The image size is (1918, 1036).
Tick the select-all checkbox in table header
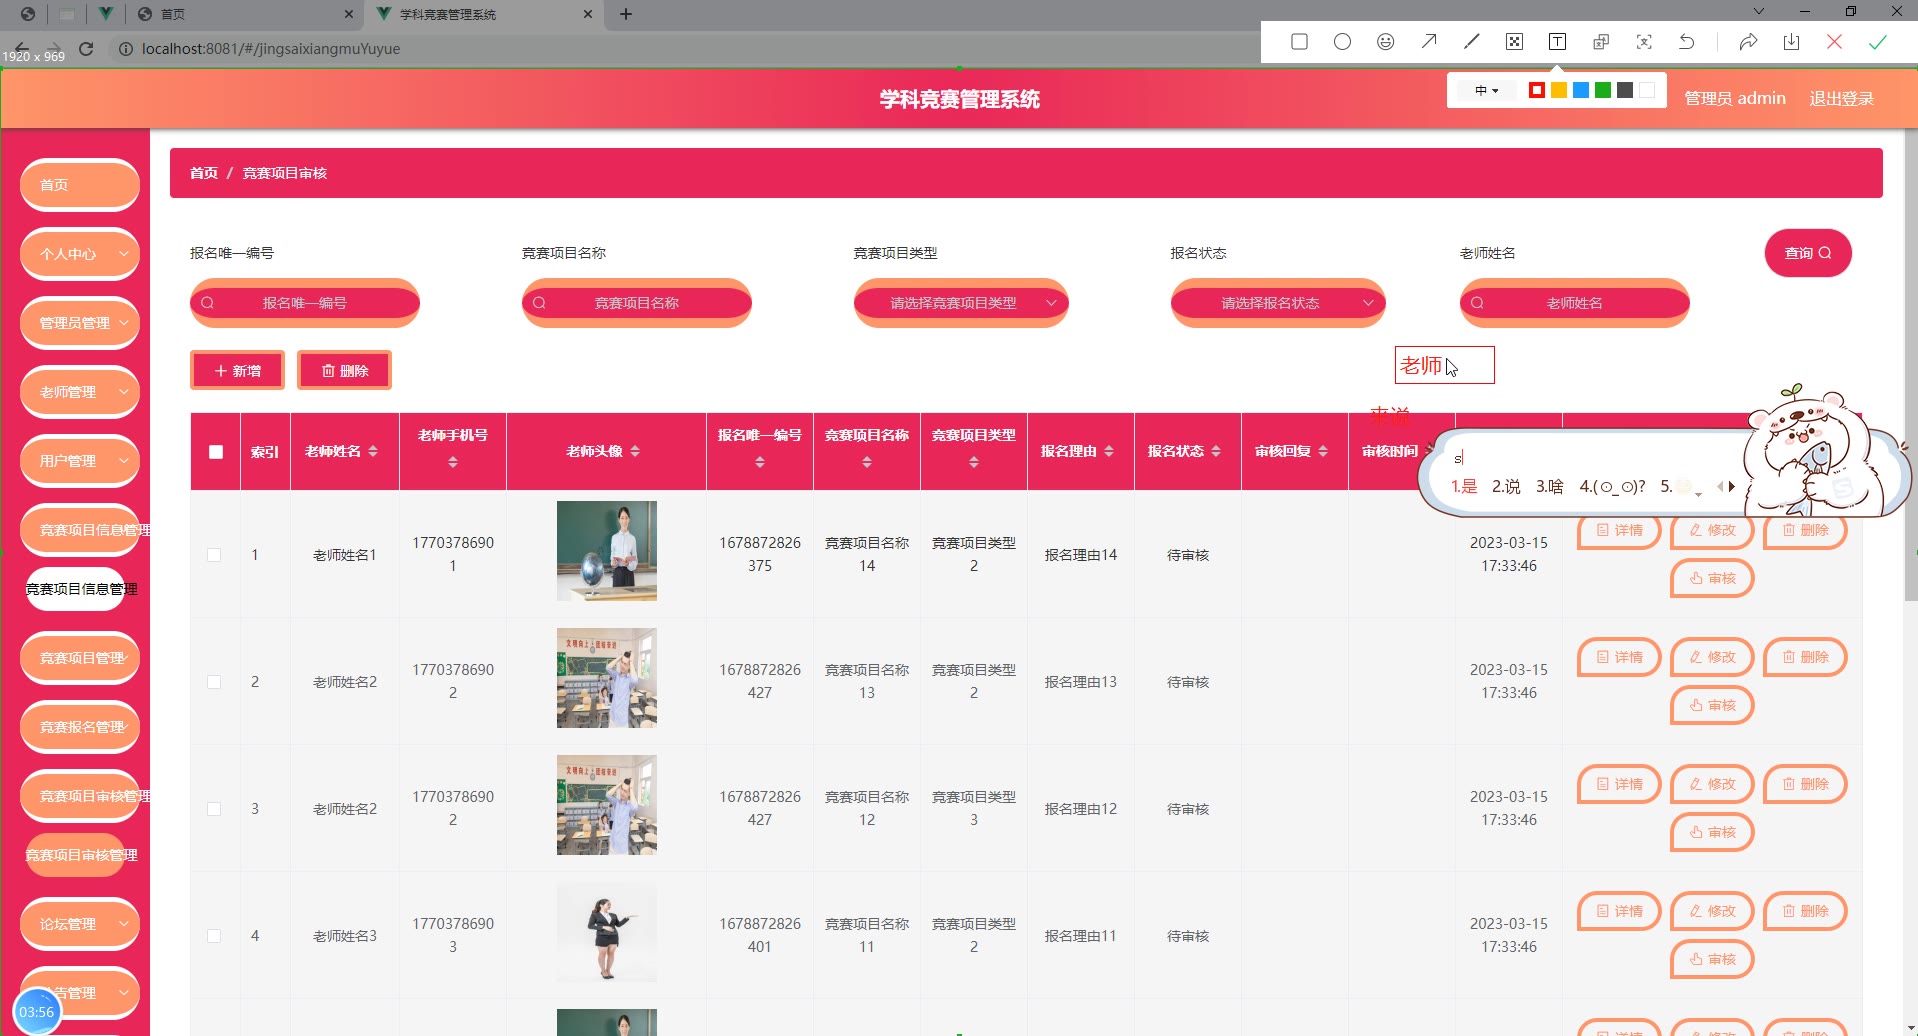click(x=216, y=452)
